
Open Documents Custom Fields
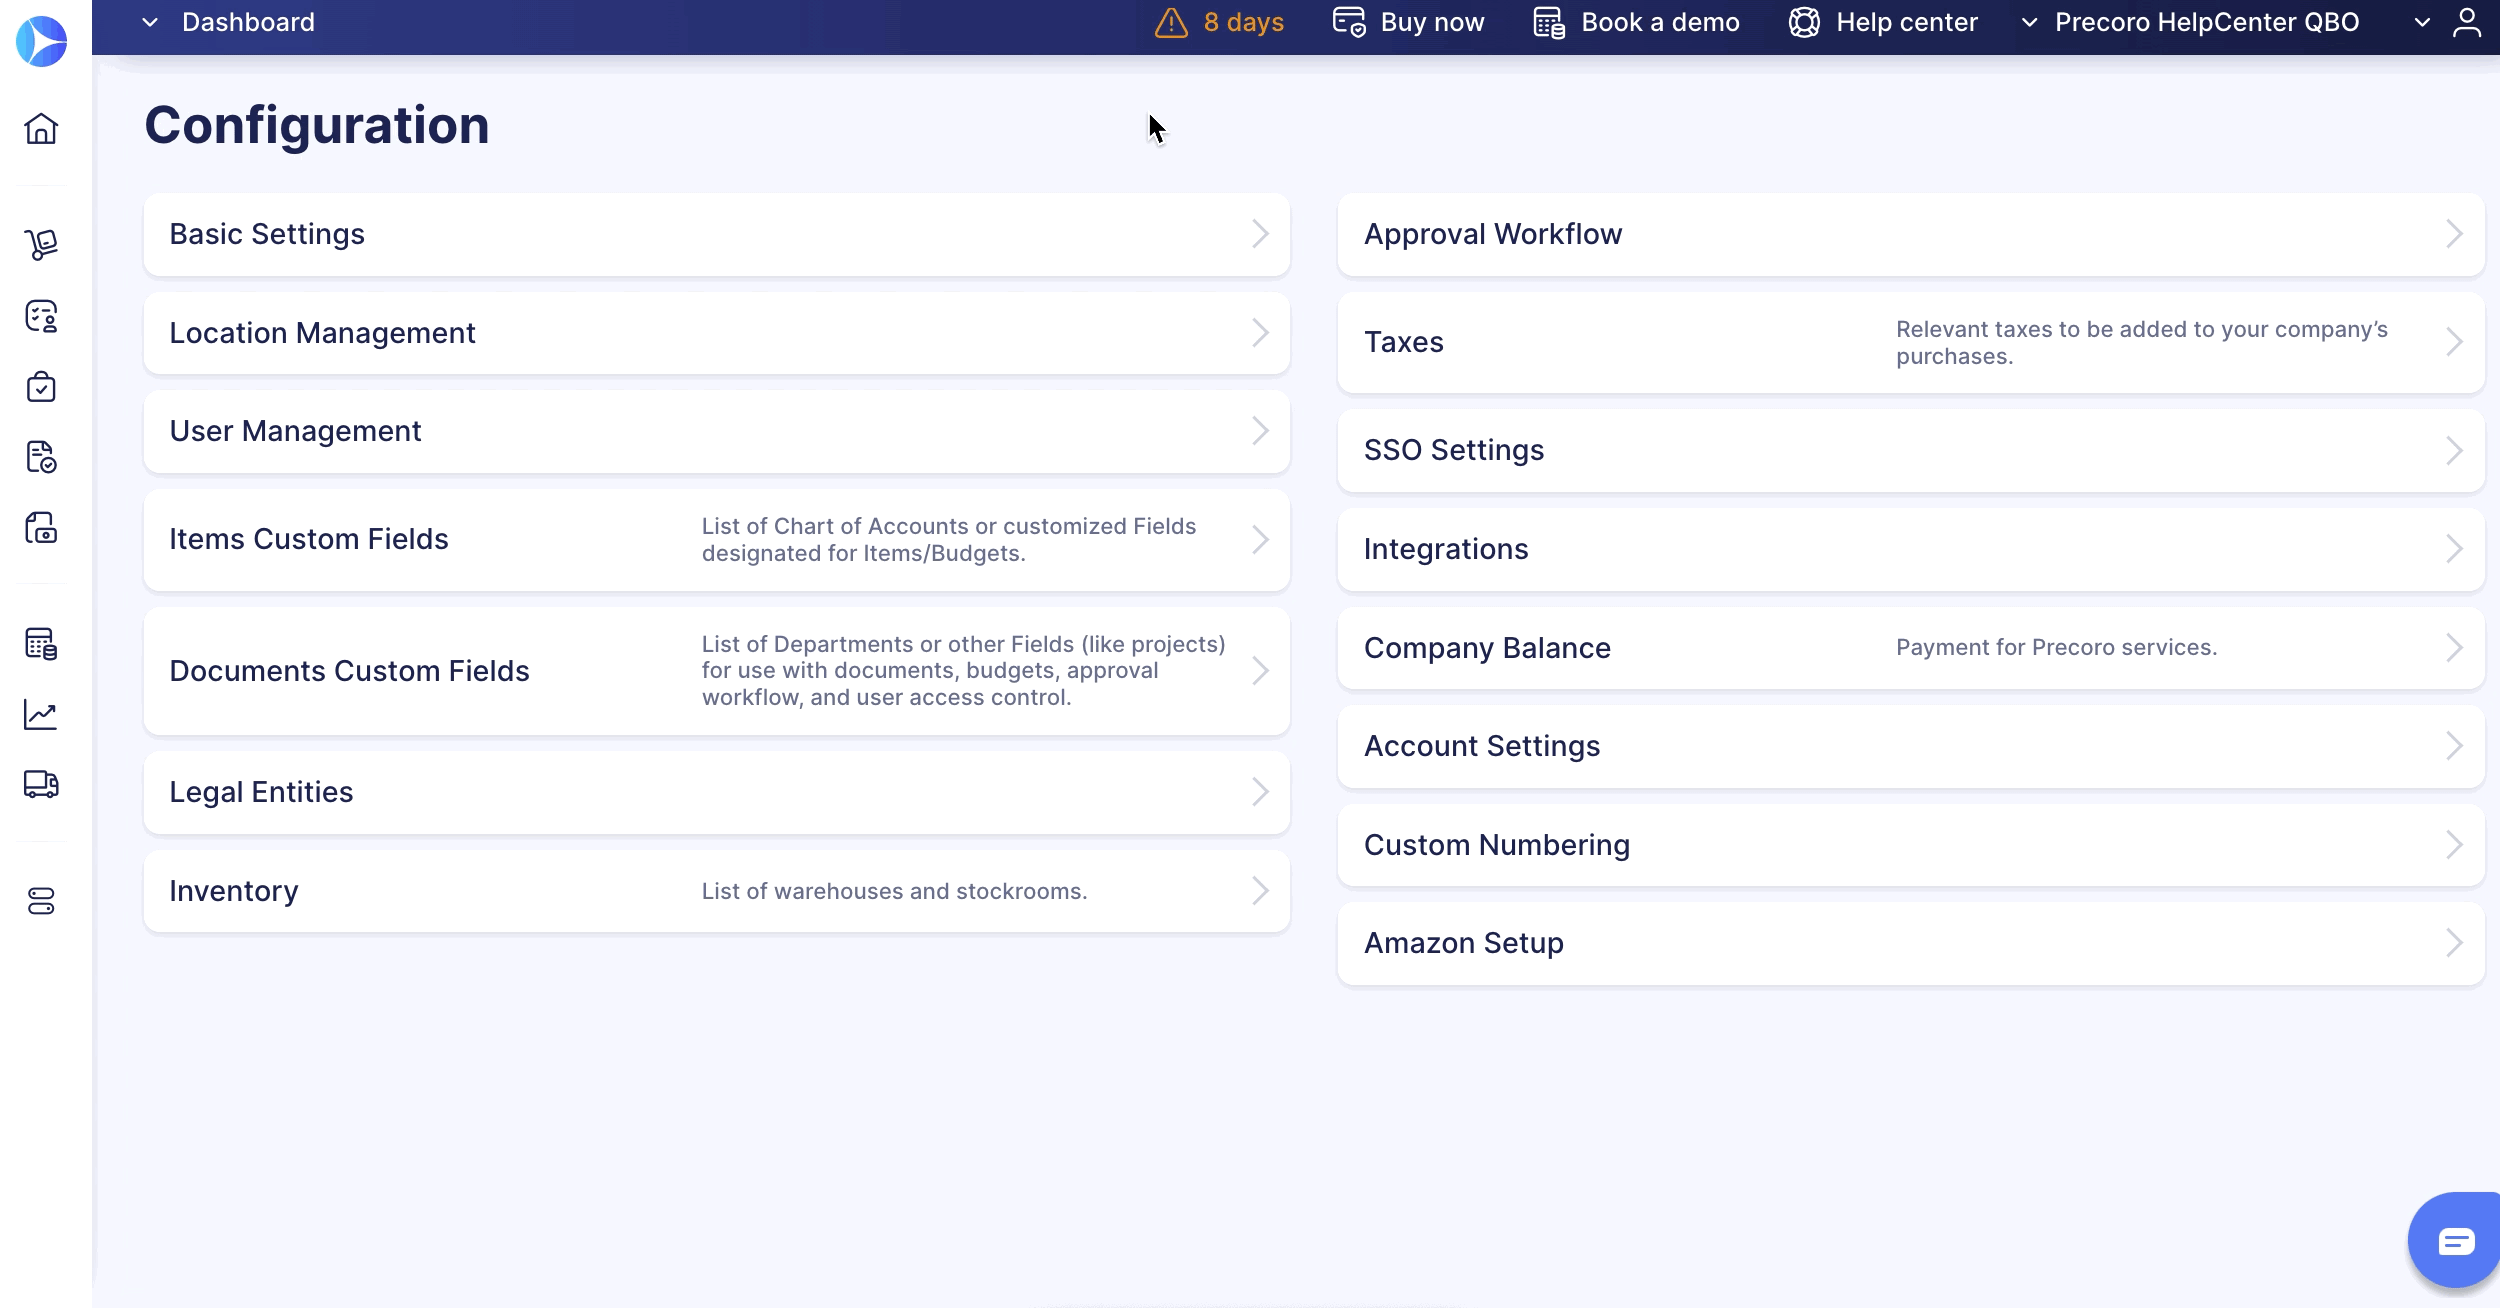coord(716,671)
